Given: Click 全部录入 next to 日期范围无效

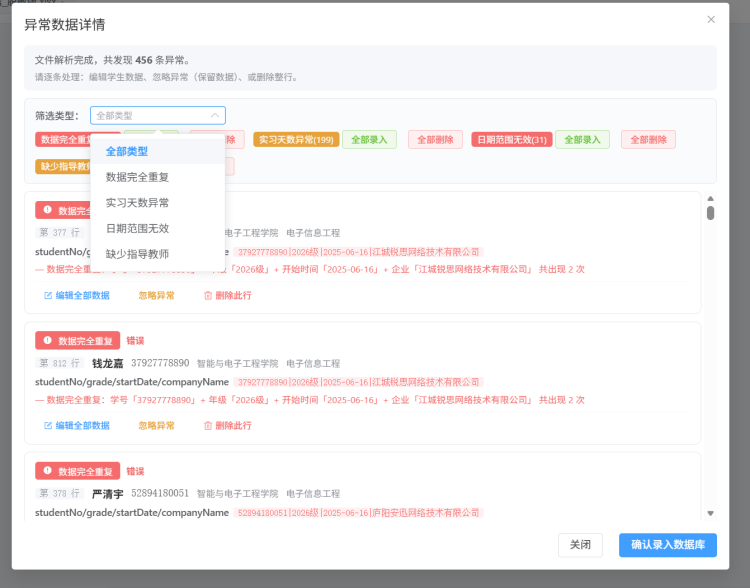Looking at the screenshot, I should click(582, 140).
